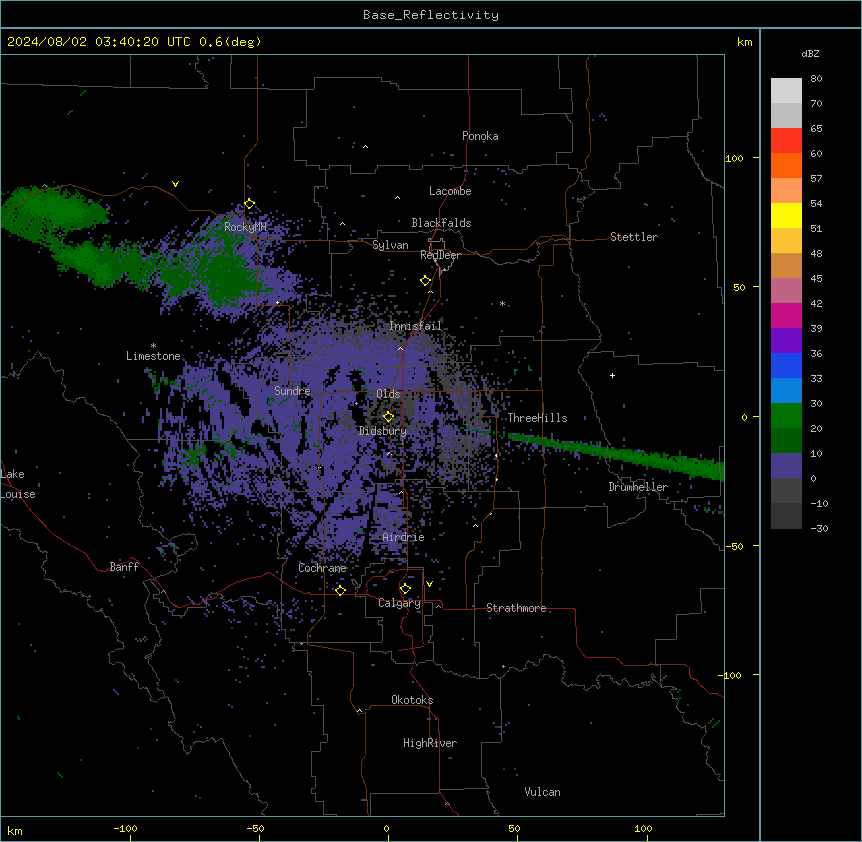Click the Didsbury label

click(383, 431)
